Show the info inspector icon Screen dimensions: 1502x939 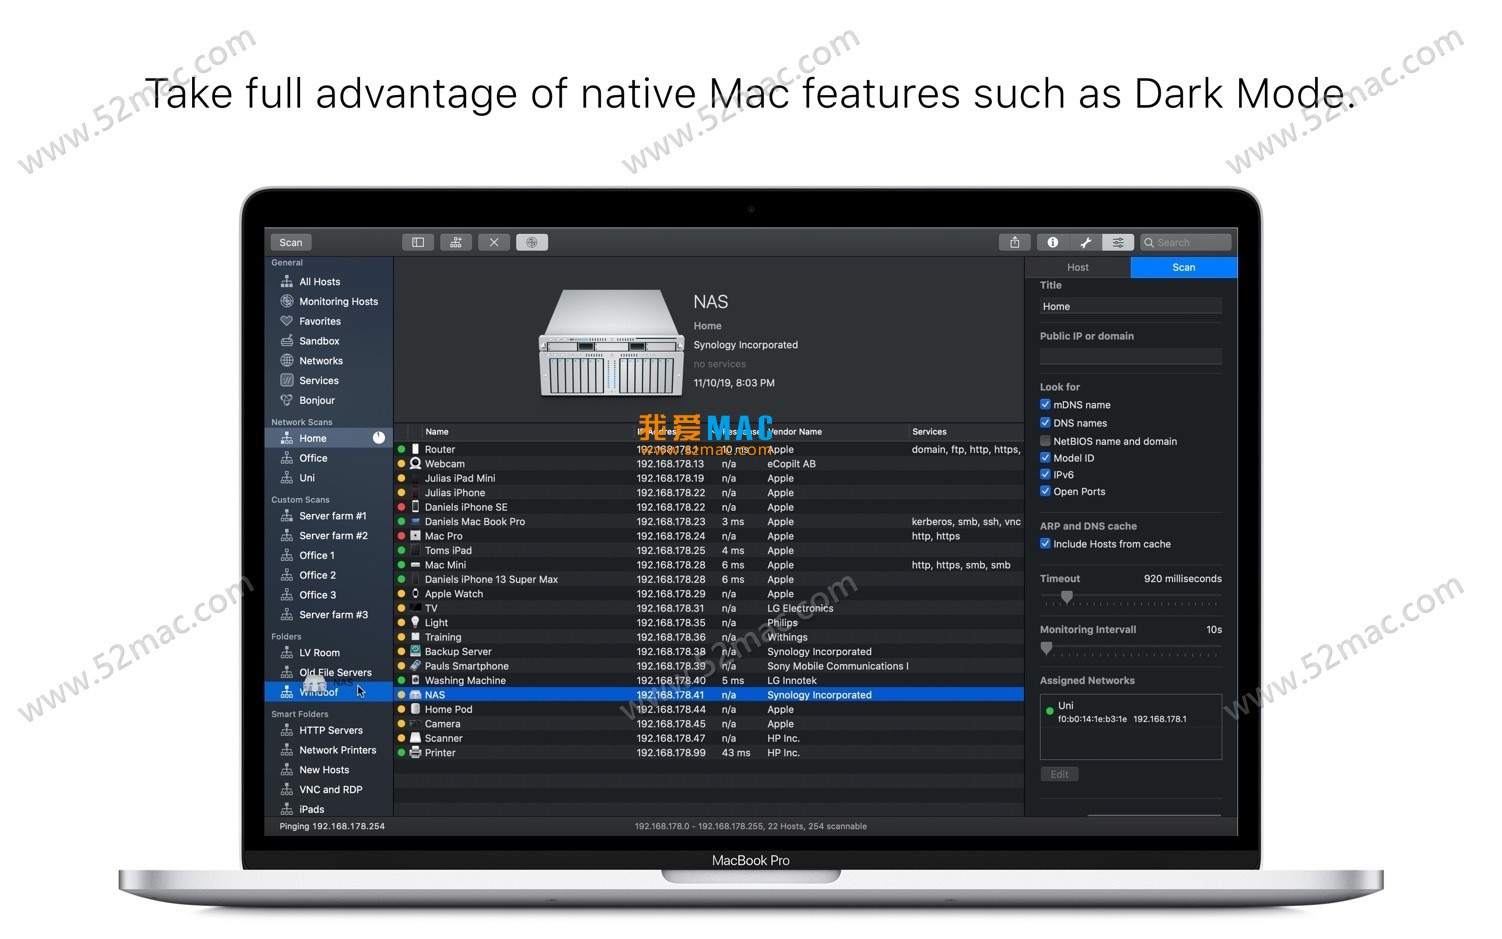tap(1052, 242)
